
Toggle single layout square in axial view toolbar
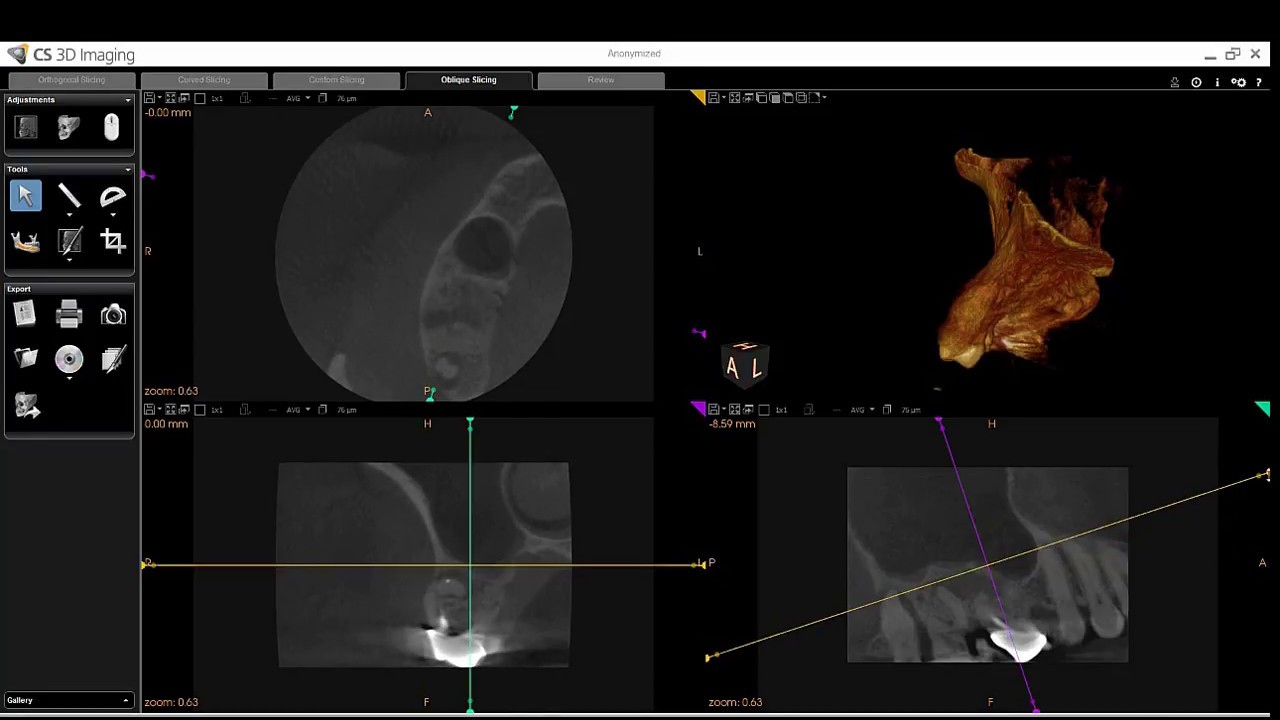200,98
